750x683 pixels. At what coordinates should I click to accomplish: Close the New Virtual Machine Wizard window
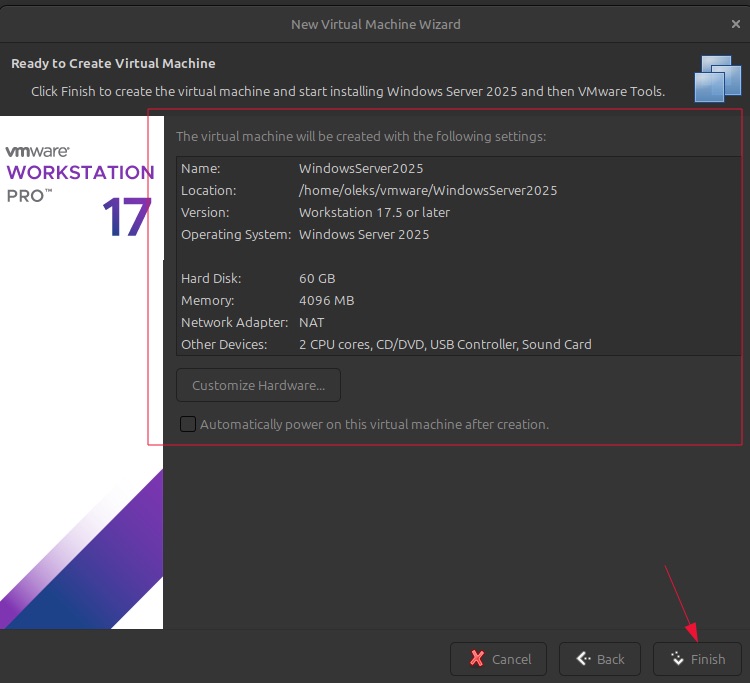click(736, 24)
